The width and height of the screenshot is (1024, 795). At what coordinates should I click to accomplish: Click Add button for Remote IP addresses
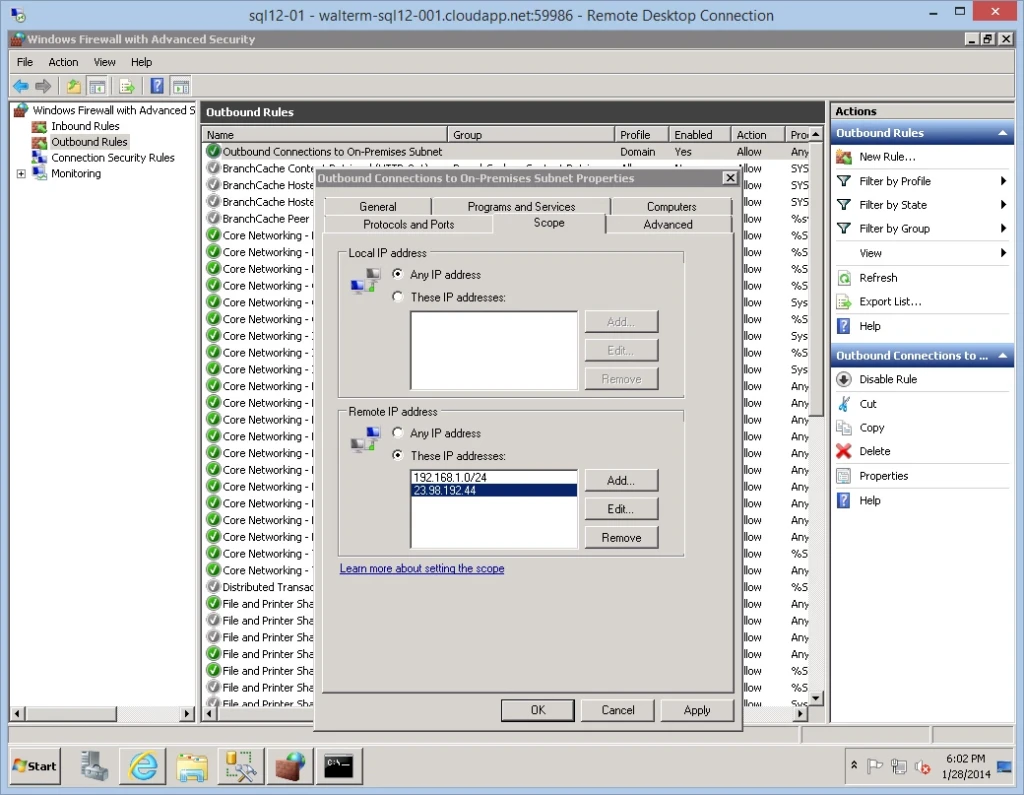click(x=621, y=480)
